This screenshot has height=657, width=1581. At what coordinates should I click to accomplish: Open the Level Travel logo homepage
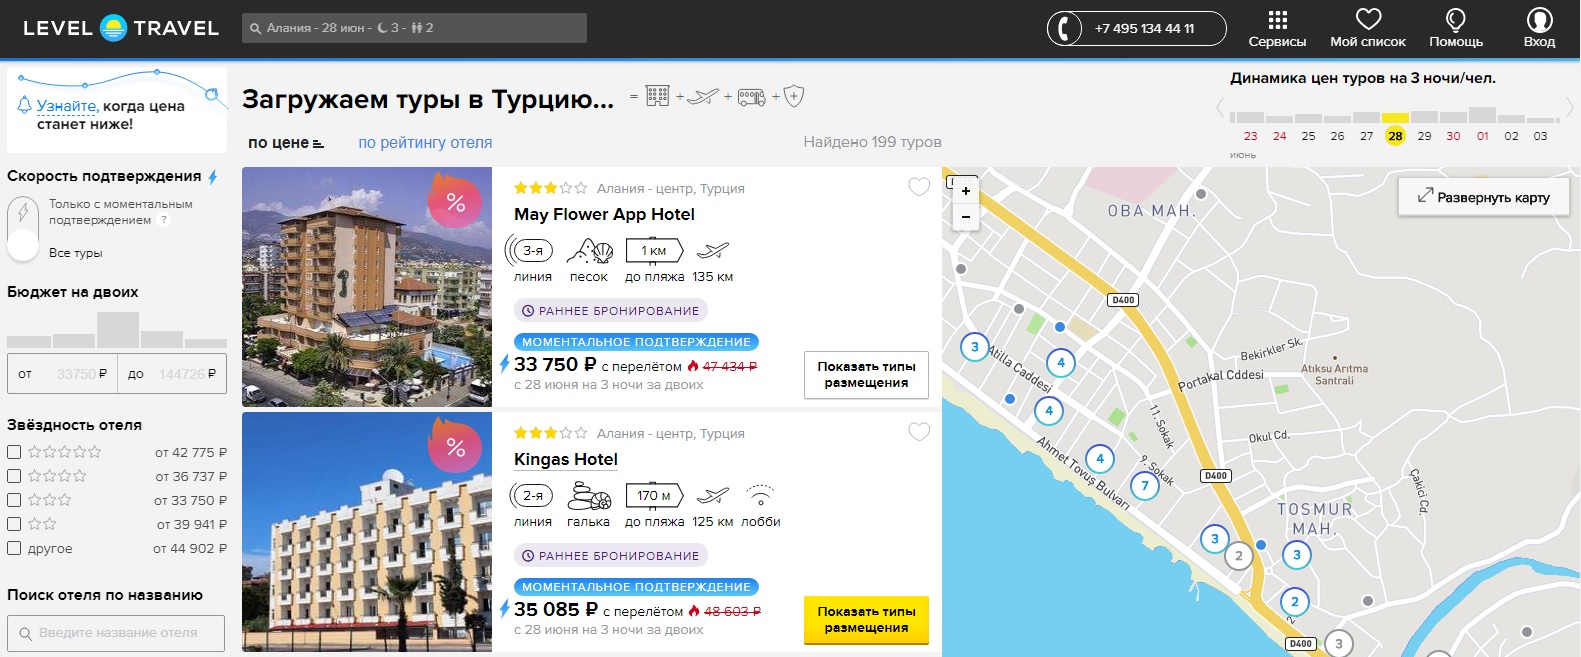(x=120, y=28)
